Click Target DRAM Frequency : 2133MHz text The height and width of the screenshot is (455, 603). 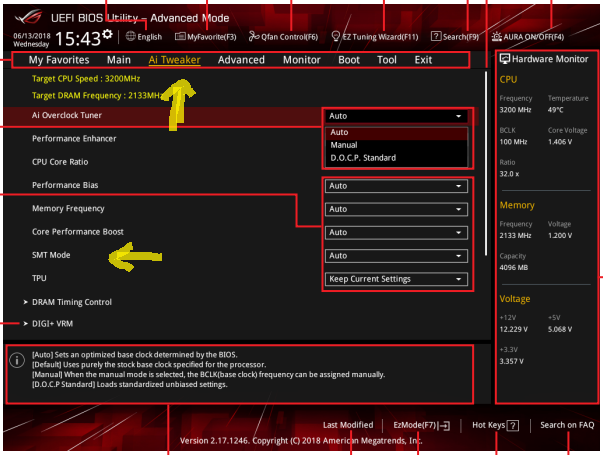(97, 95)
